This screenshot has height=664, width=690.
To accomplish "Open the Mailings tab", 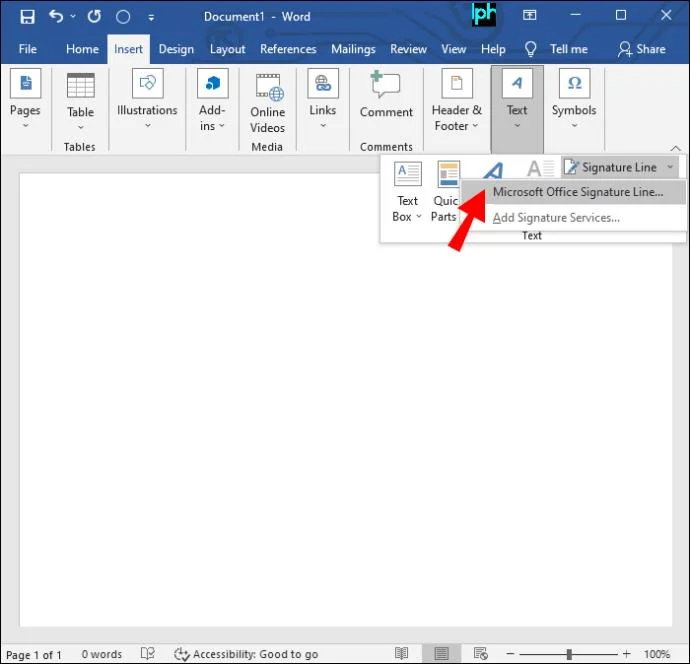I will tap(353, 49).
